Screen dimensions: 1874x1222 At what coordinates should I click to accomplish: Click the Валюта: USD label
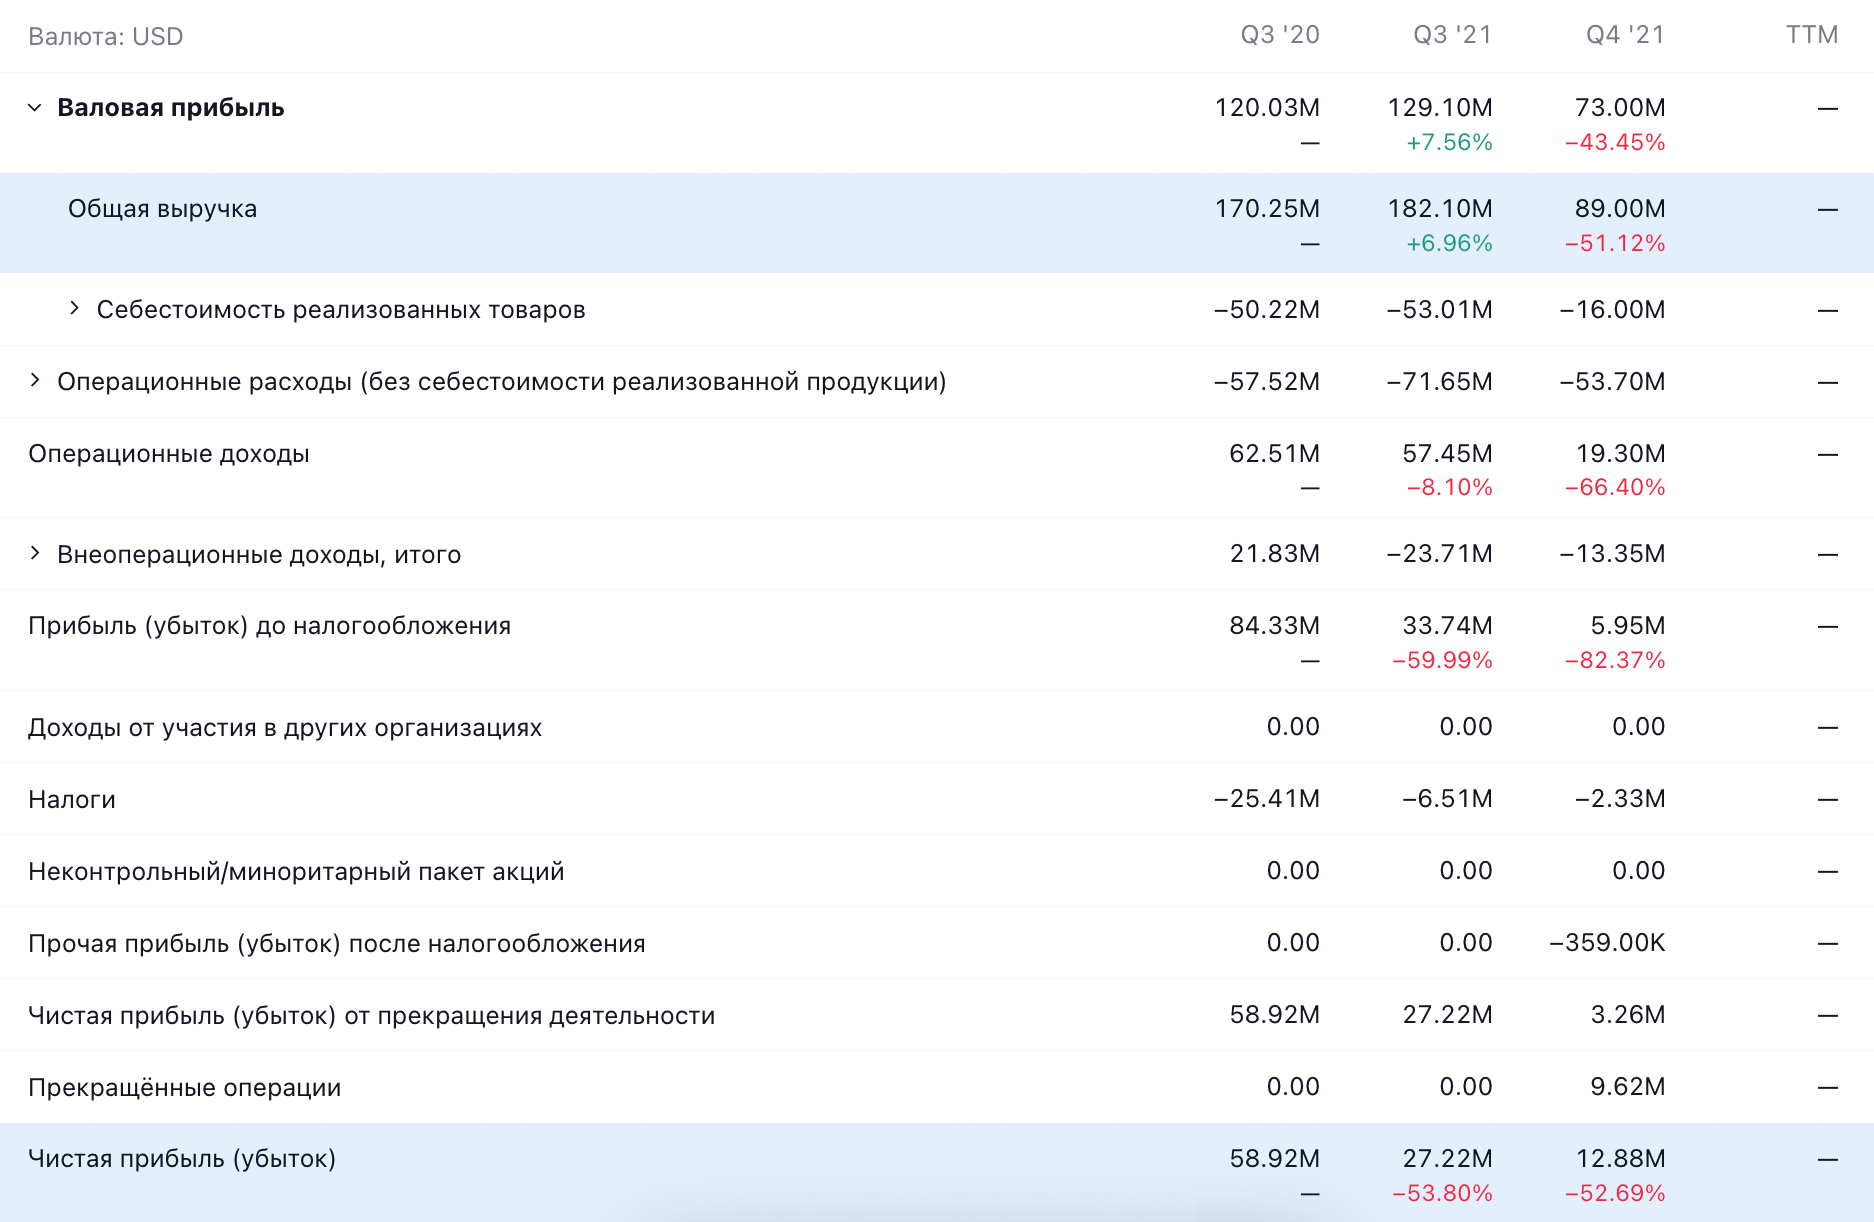[x=106, y=37]
